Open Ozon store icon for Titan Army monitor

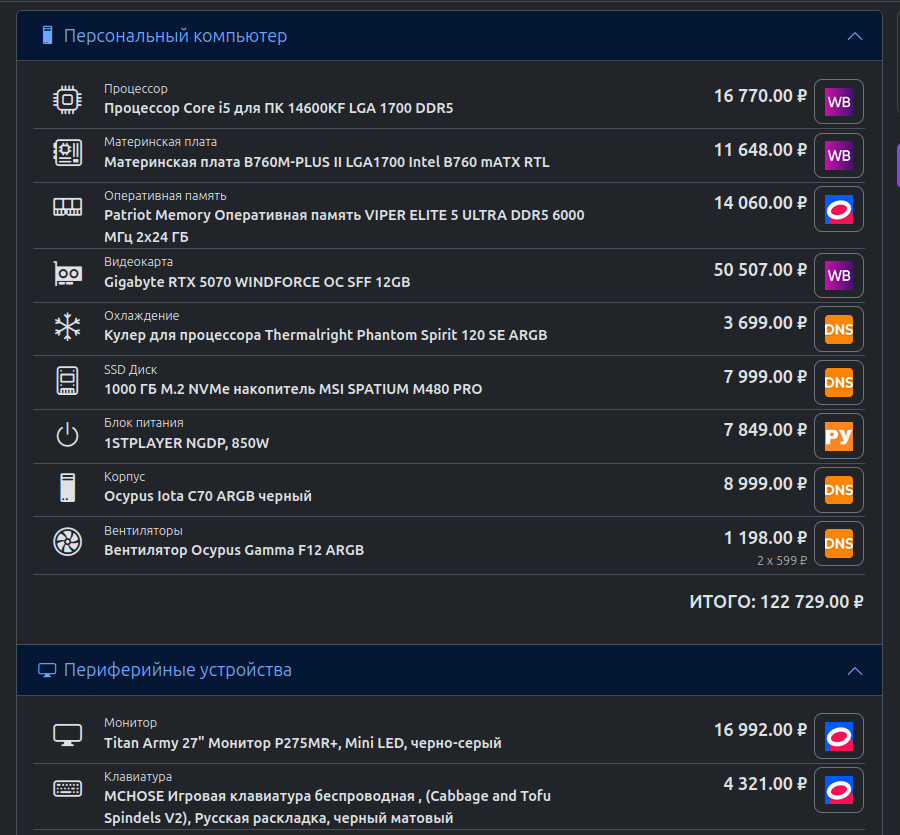(x=839, y=736)
